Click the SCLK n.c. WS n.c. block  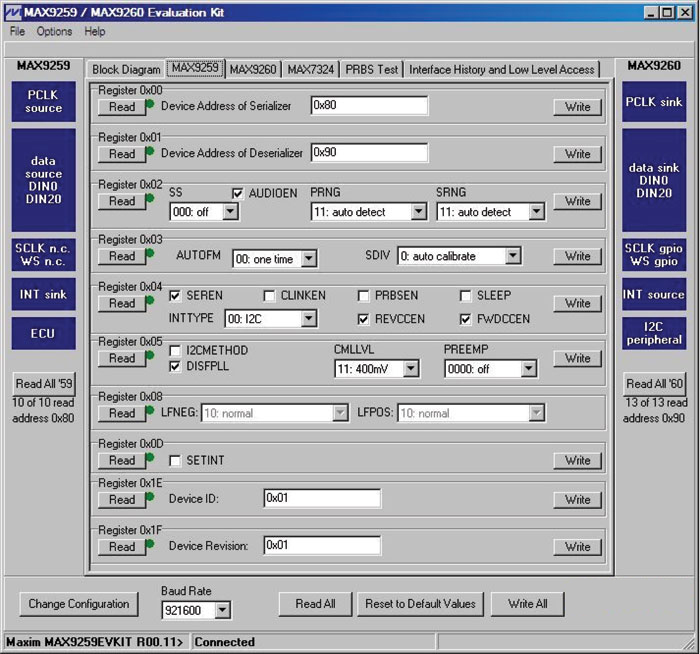pos(43,254)
